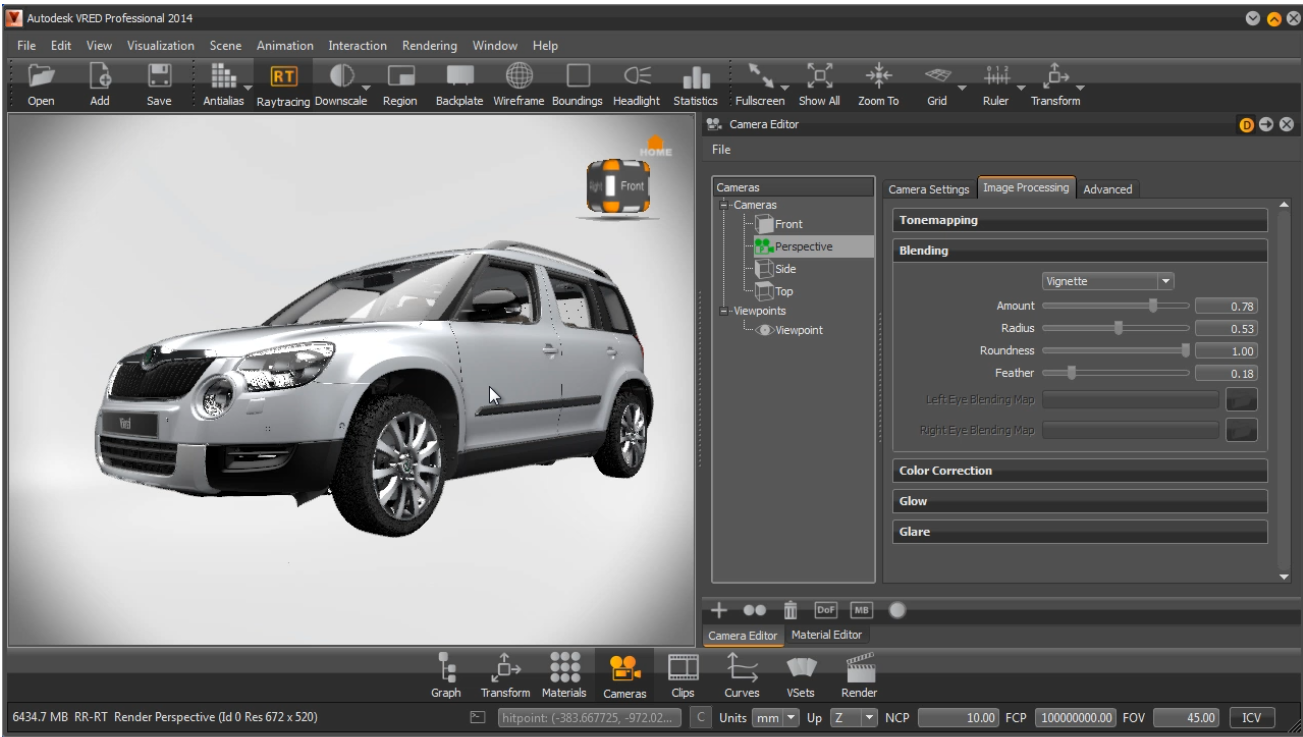
Task: Collapse the Viewpoints tree node
Action: pos(724,311)
